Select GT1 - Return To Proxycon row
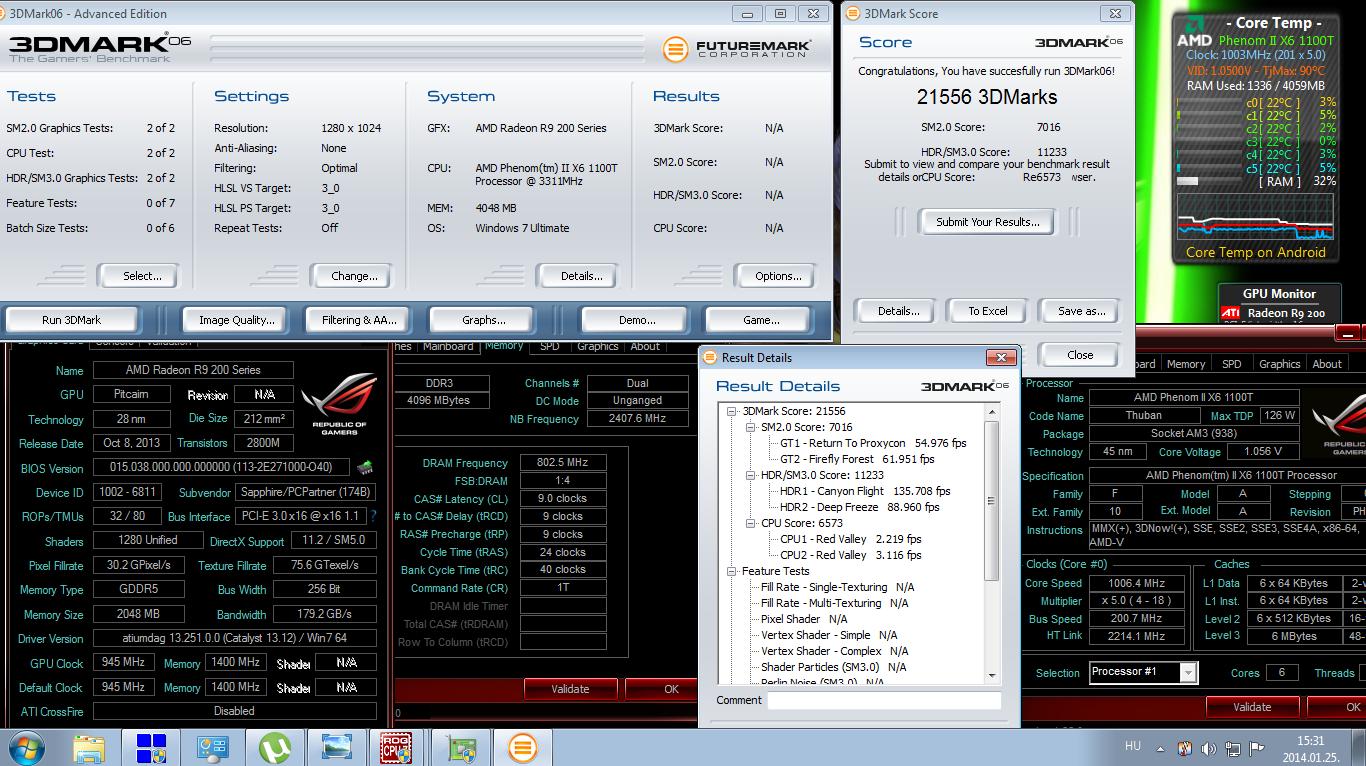The image size is (1366, 766). tap(873, 443)
